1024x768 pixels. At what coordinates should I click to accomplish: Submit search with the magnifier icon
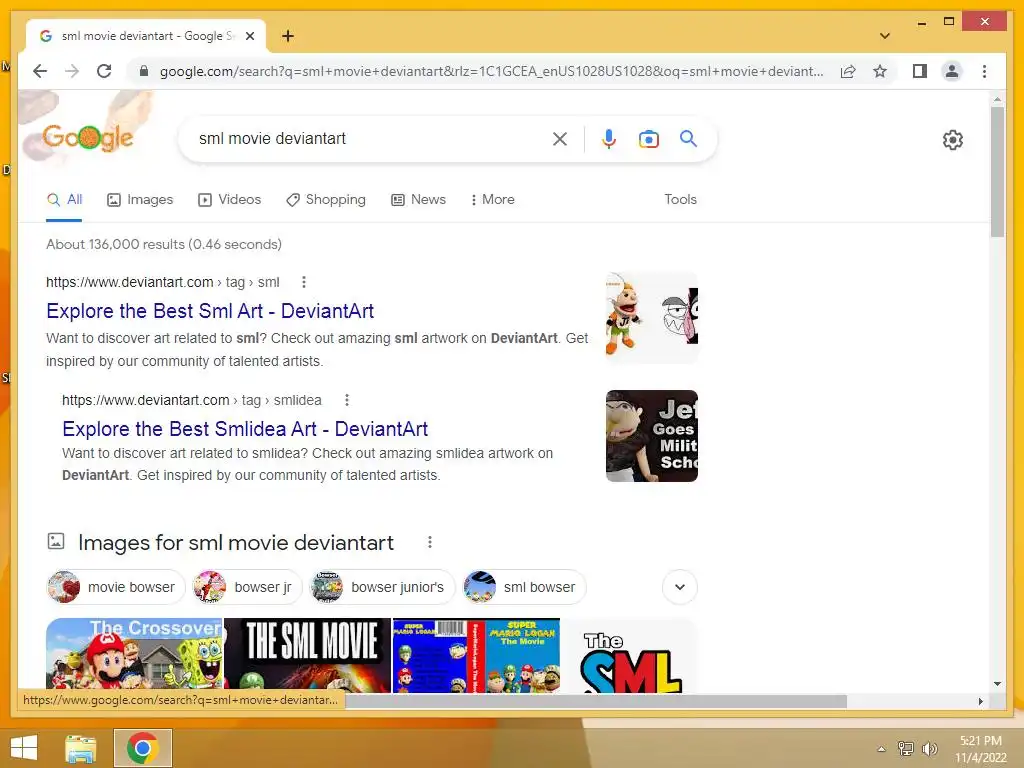[x=688, y=138]
